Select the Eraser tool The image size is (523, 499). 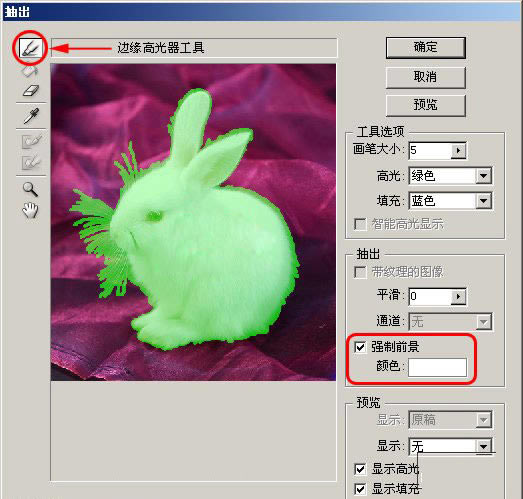tap(31, 90)
